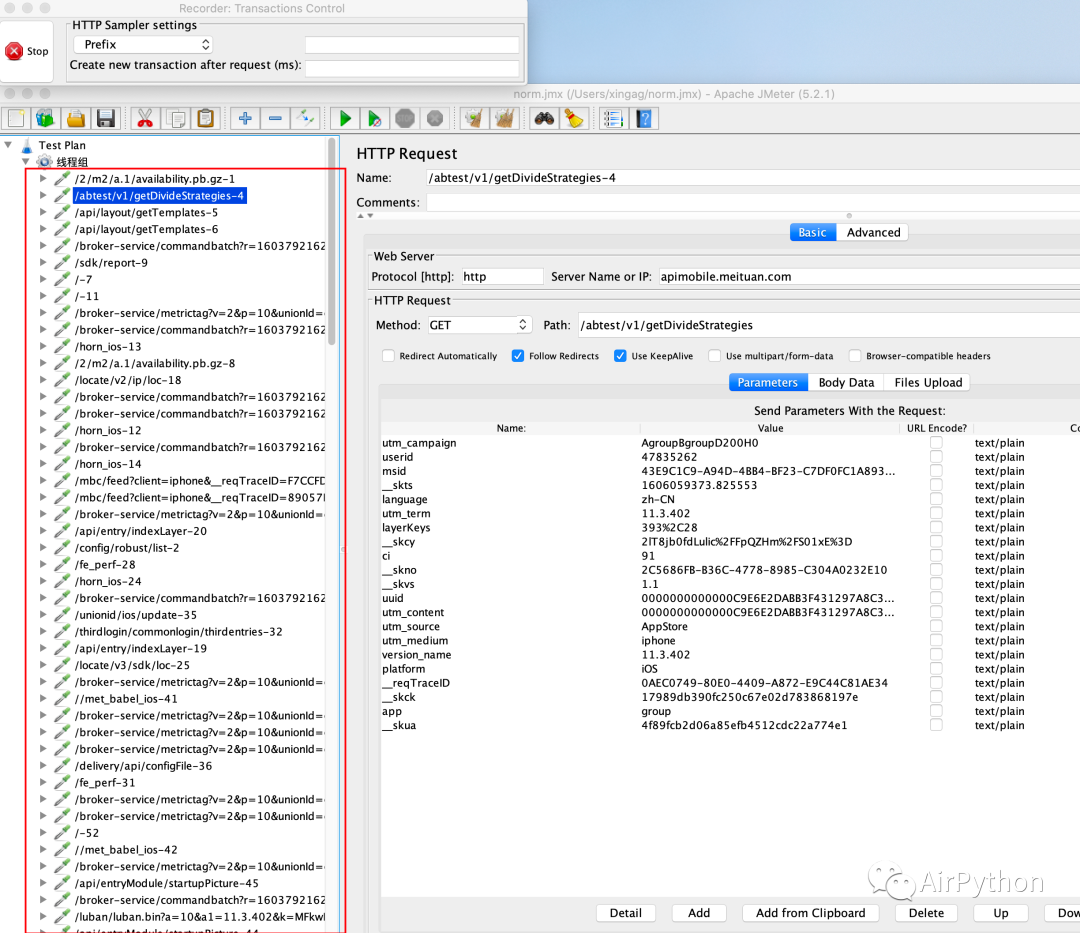Click the Paste clipboard icon
The image size is (1080, 933).
coord(205,118)
